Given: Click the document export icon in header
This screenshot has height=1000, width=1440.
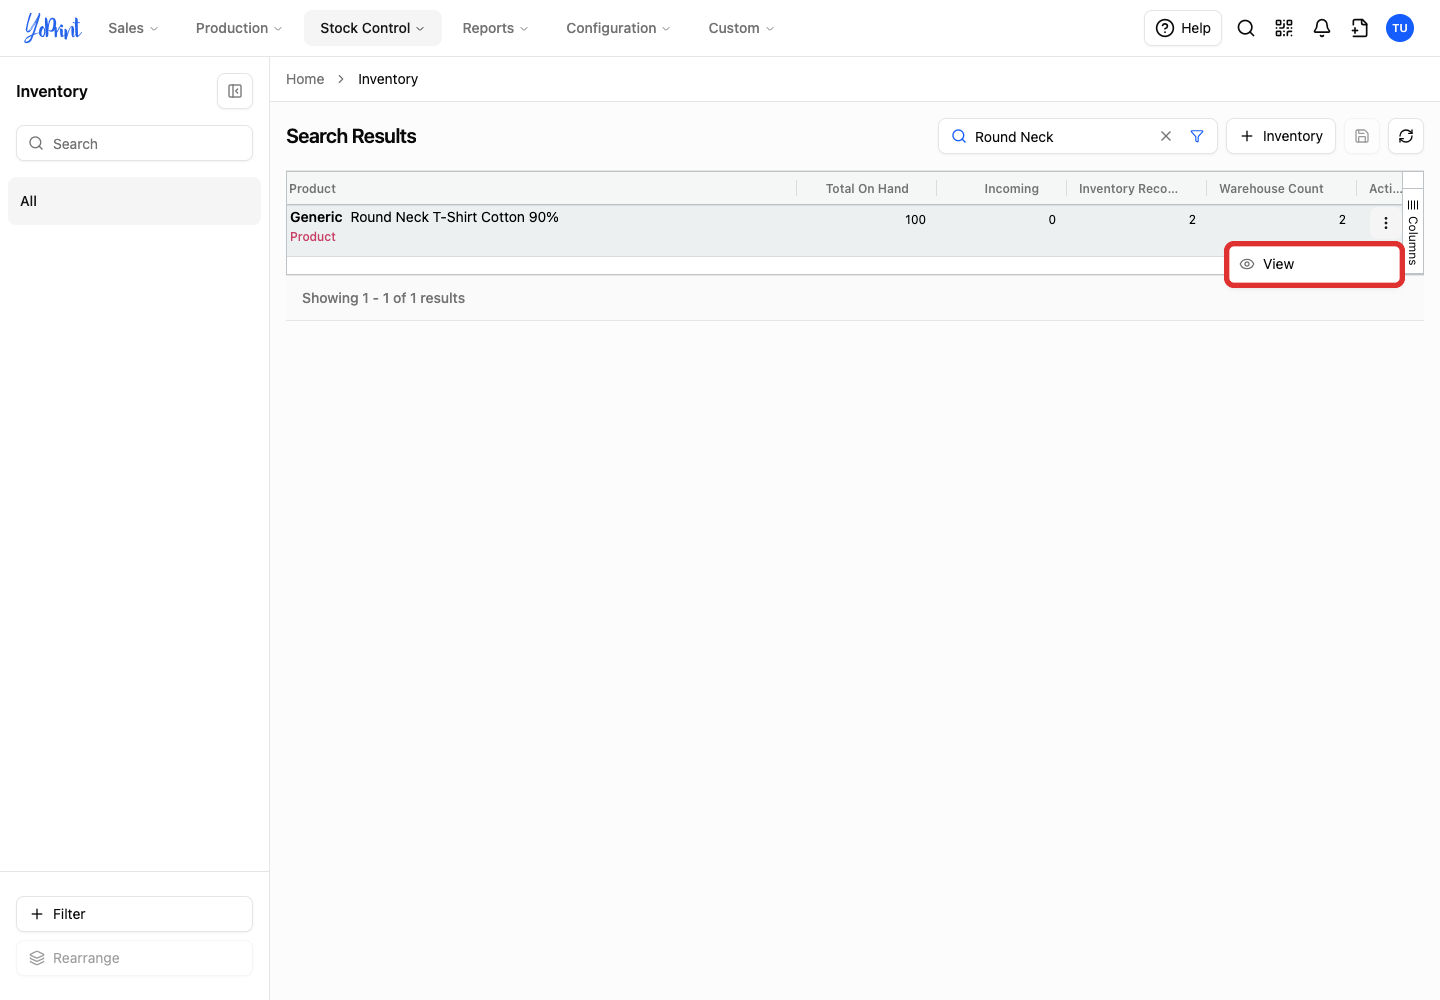Looking at the screenshot, I should (1360, 28).
